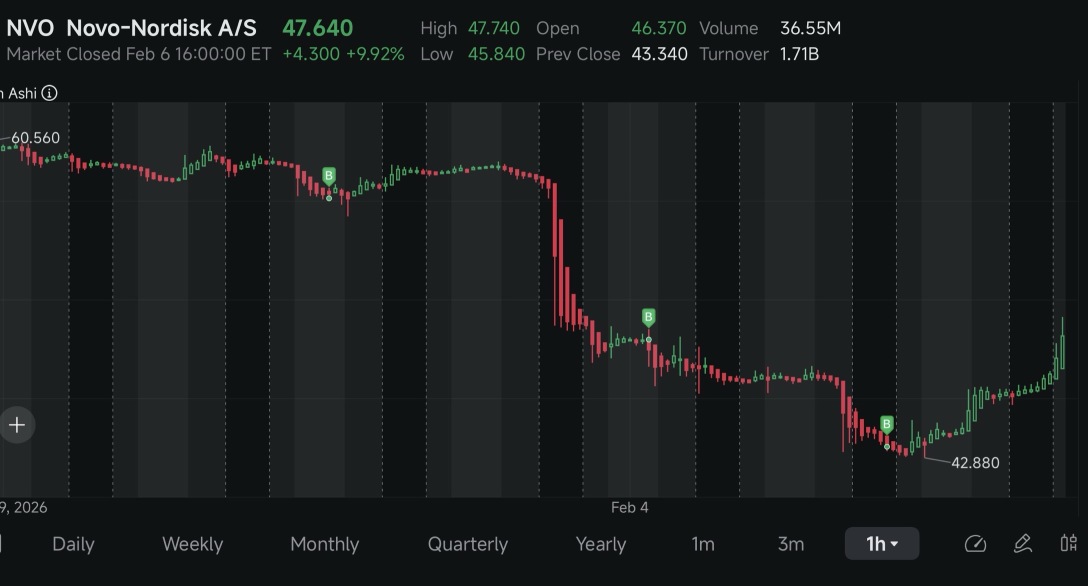This screenshot has width=1088, height=586.
Task: Choose the 1m interval
Action: [703, 544]
